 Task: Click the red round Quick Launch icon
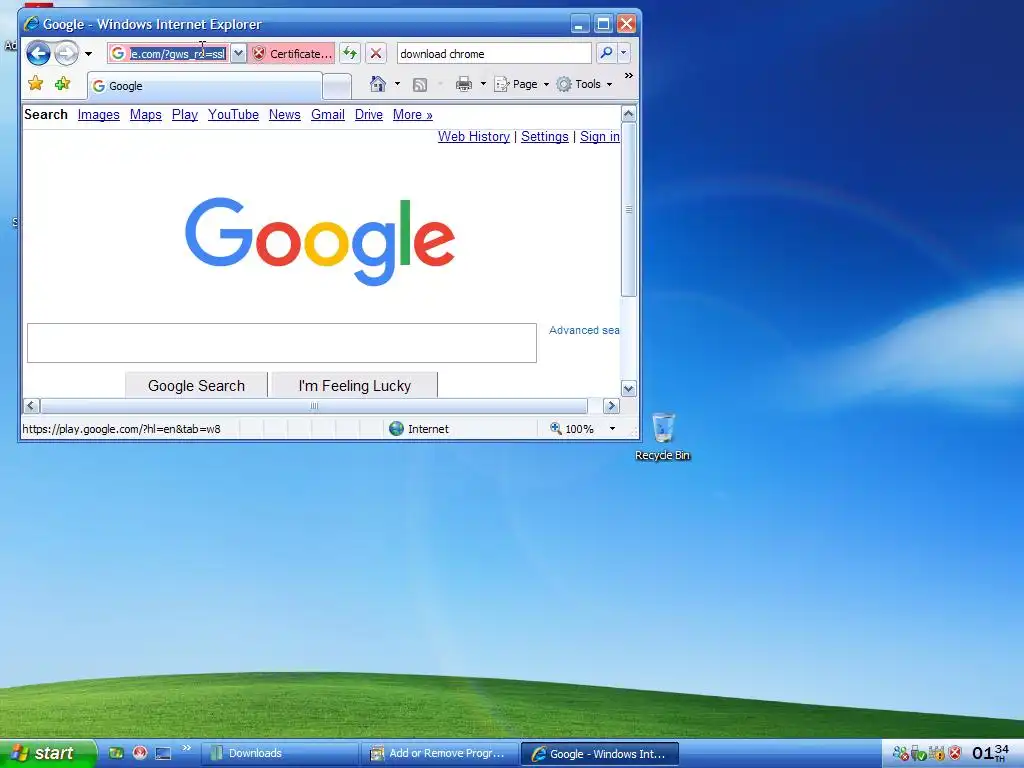point(140,753)
